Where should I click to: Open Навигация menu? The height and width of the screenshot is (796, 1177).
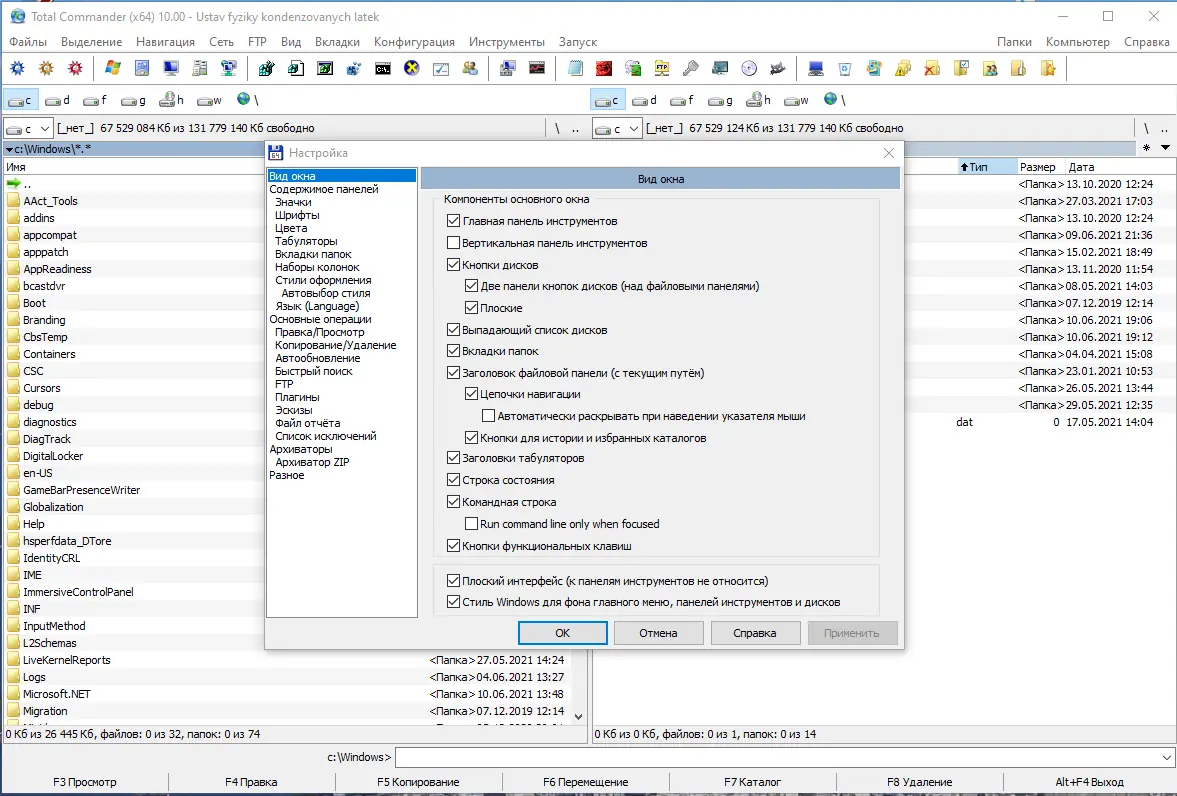165,42
